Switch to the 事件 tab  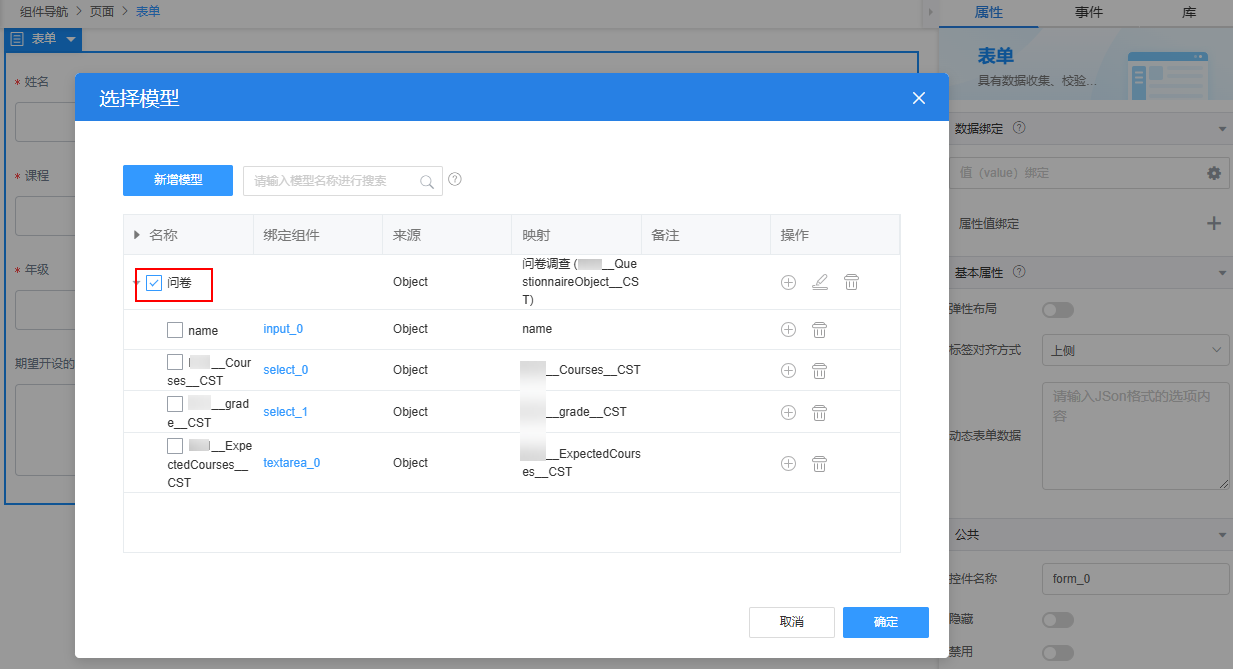[x=1089, y=12]
